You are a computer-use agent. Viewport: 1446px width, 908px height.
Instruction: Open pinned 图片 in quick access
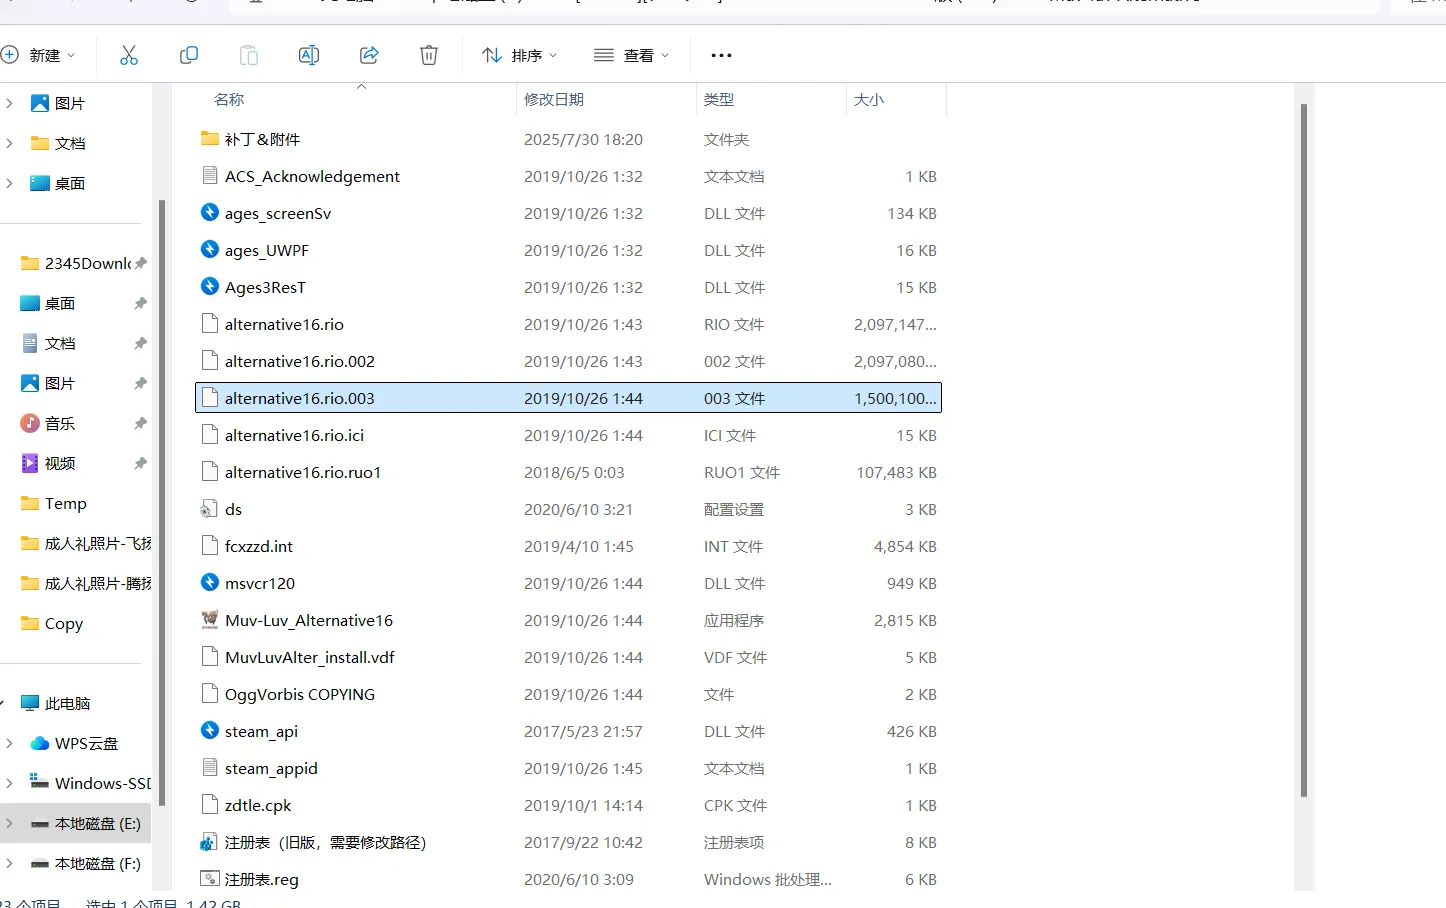pyautogui.click(x=48, y=383)
